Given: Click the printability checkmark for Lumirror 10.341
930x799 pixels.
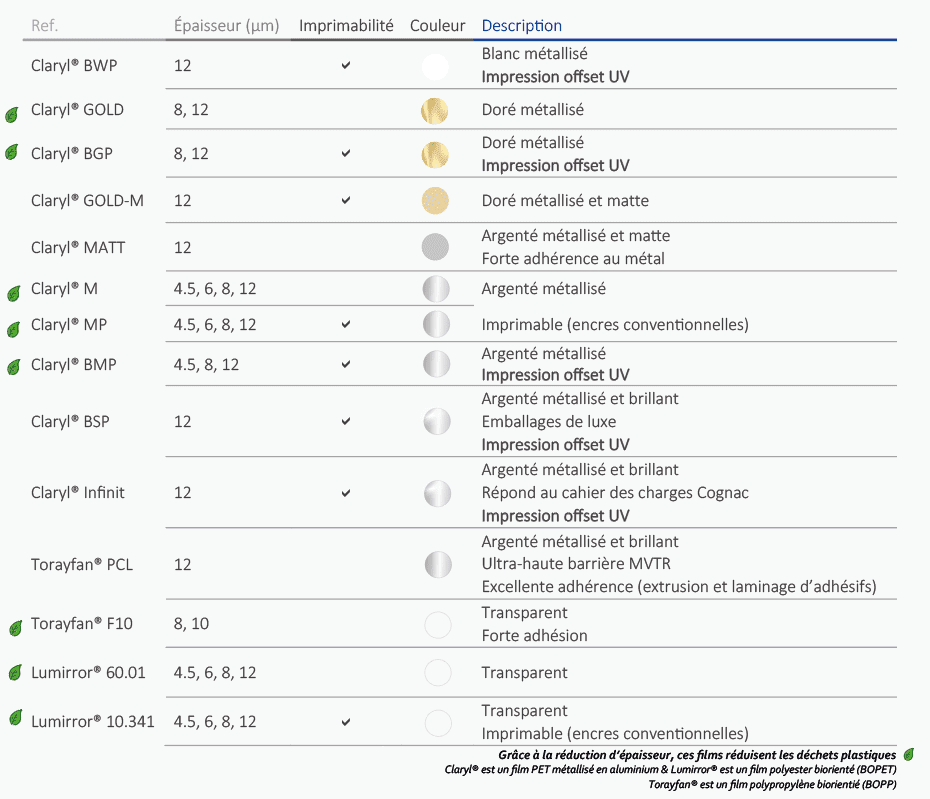Looking at the screenshot, I should [346, 722].
